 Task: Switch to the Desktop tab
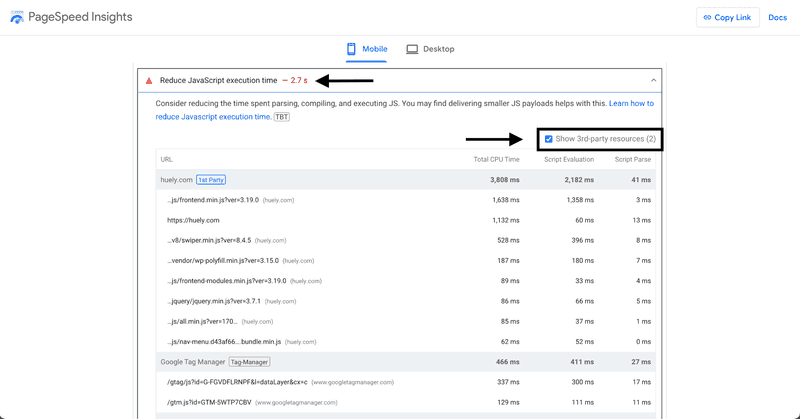tap(430, 49)
